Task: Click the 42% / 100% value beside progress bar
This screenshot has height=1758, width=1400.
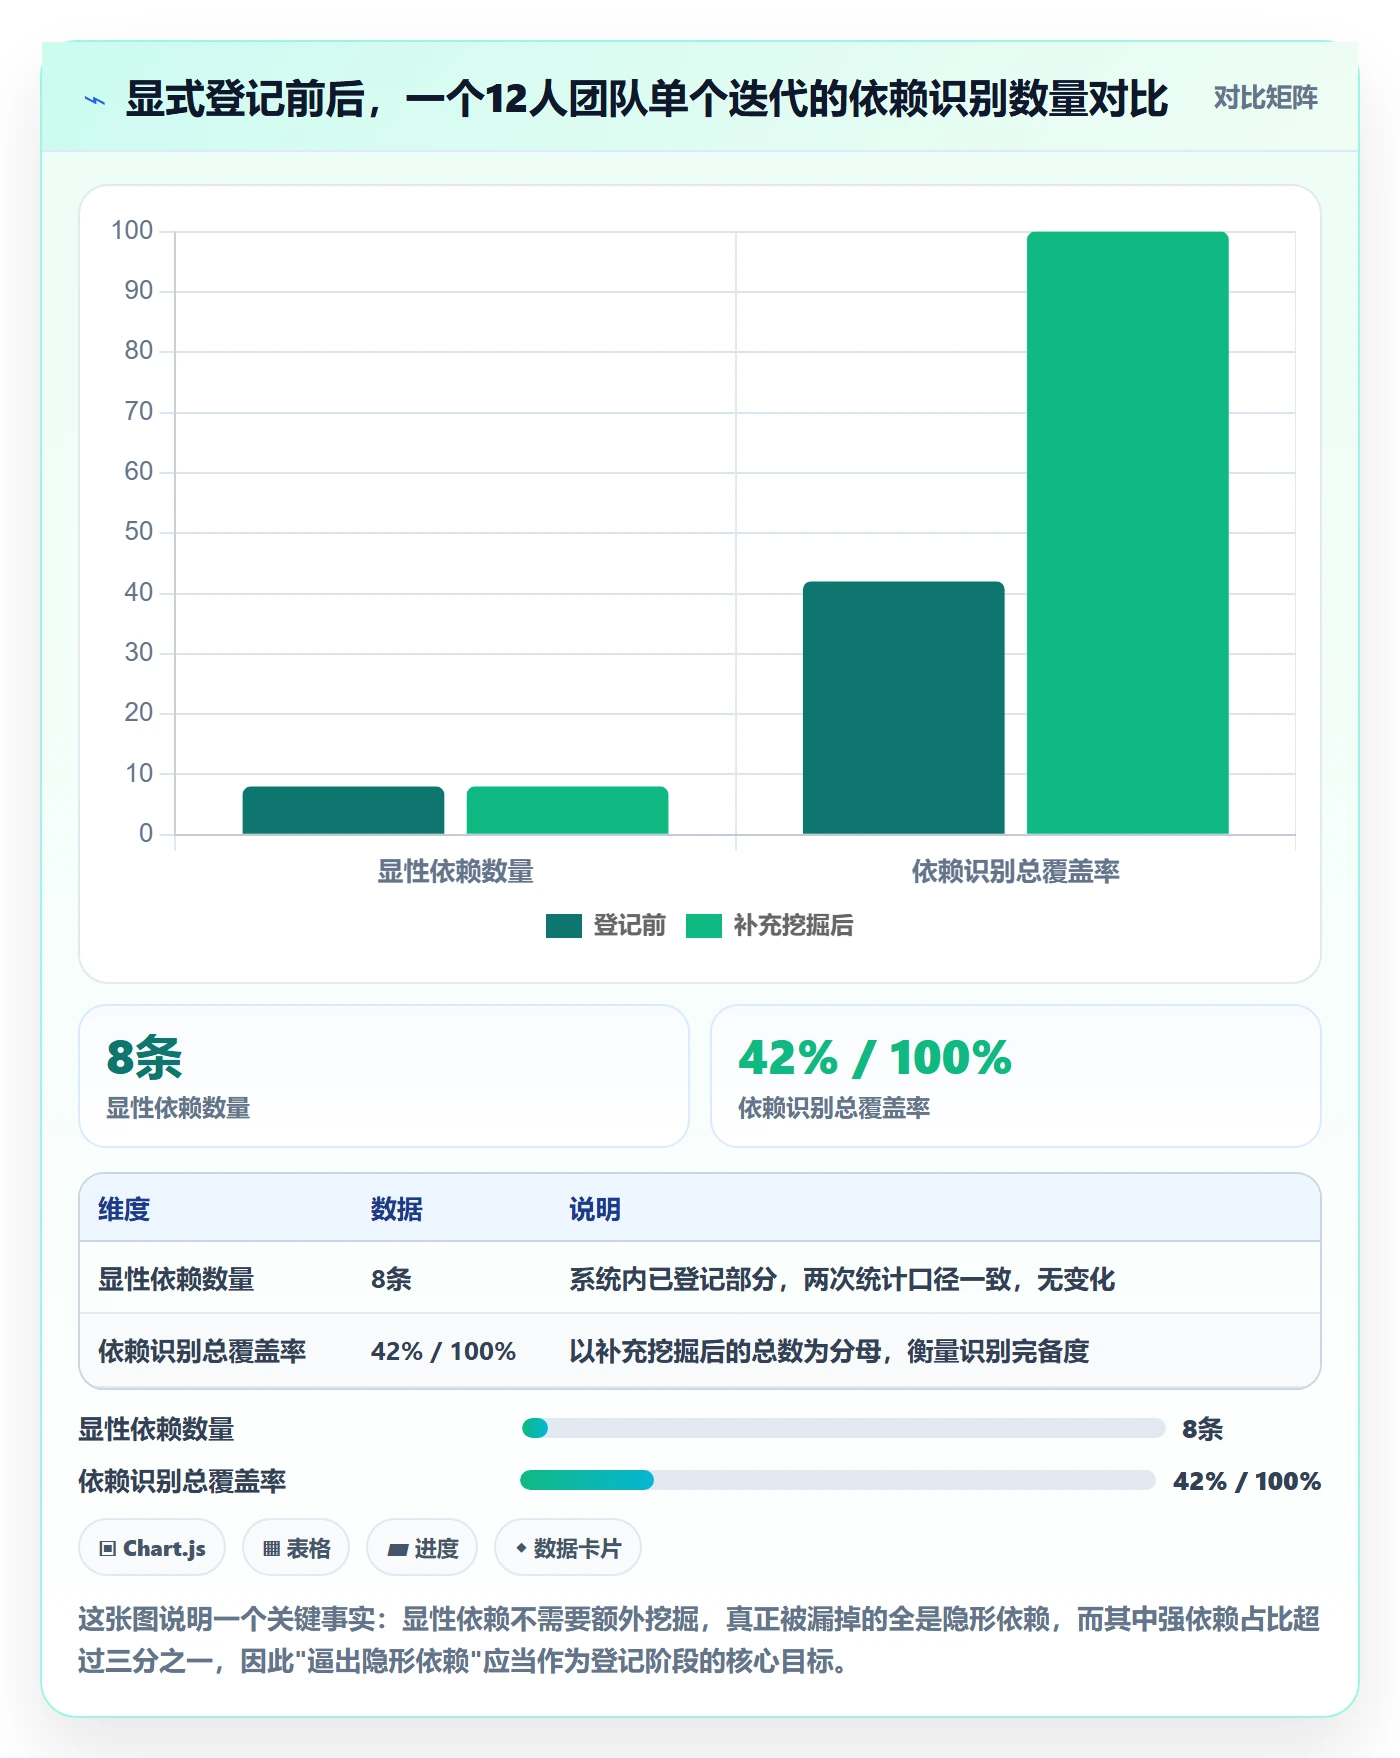Action: (1247, 1481)
